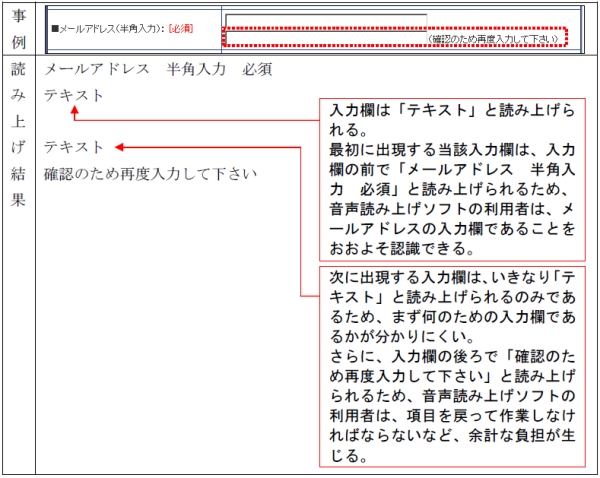
Task: Click the sentence 最初に出現する当該入力欄は in upper callout
Action: tap(452, 150)
